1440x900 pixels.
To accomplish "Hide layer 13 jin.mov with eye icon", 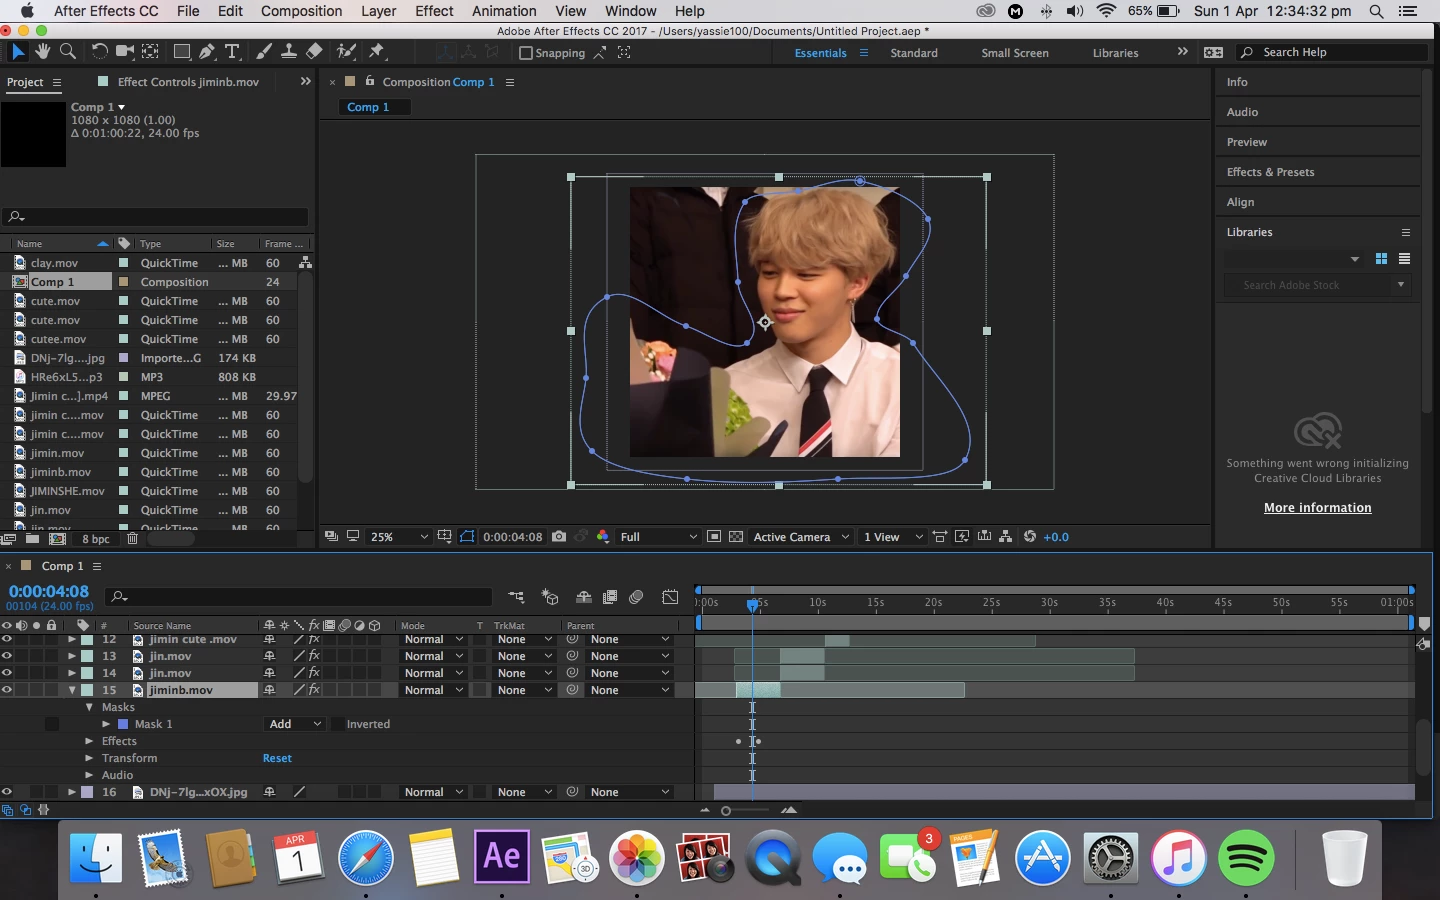I will [x=7, y=656].
